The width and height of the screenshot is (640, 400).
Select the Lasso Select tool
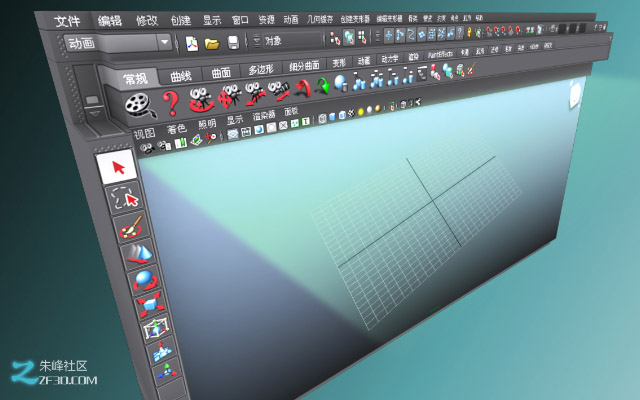click(x=124, y=198)
